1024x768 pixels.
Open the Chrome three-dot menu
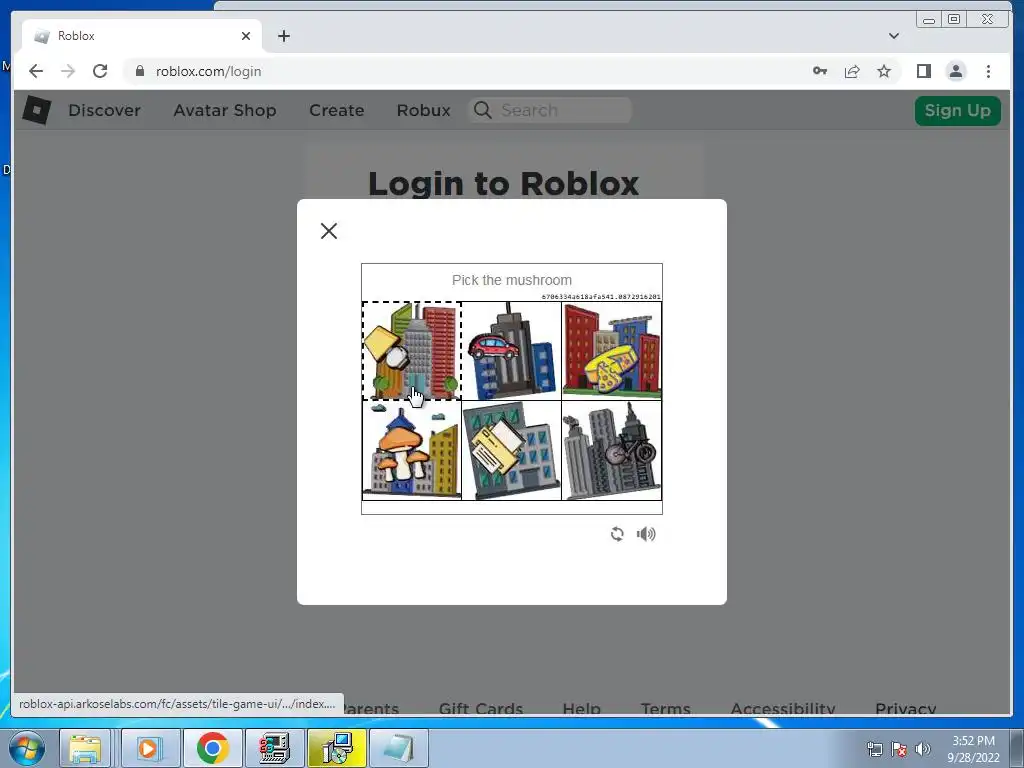click(988, 71)
